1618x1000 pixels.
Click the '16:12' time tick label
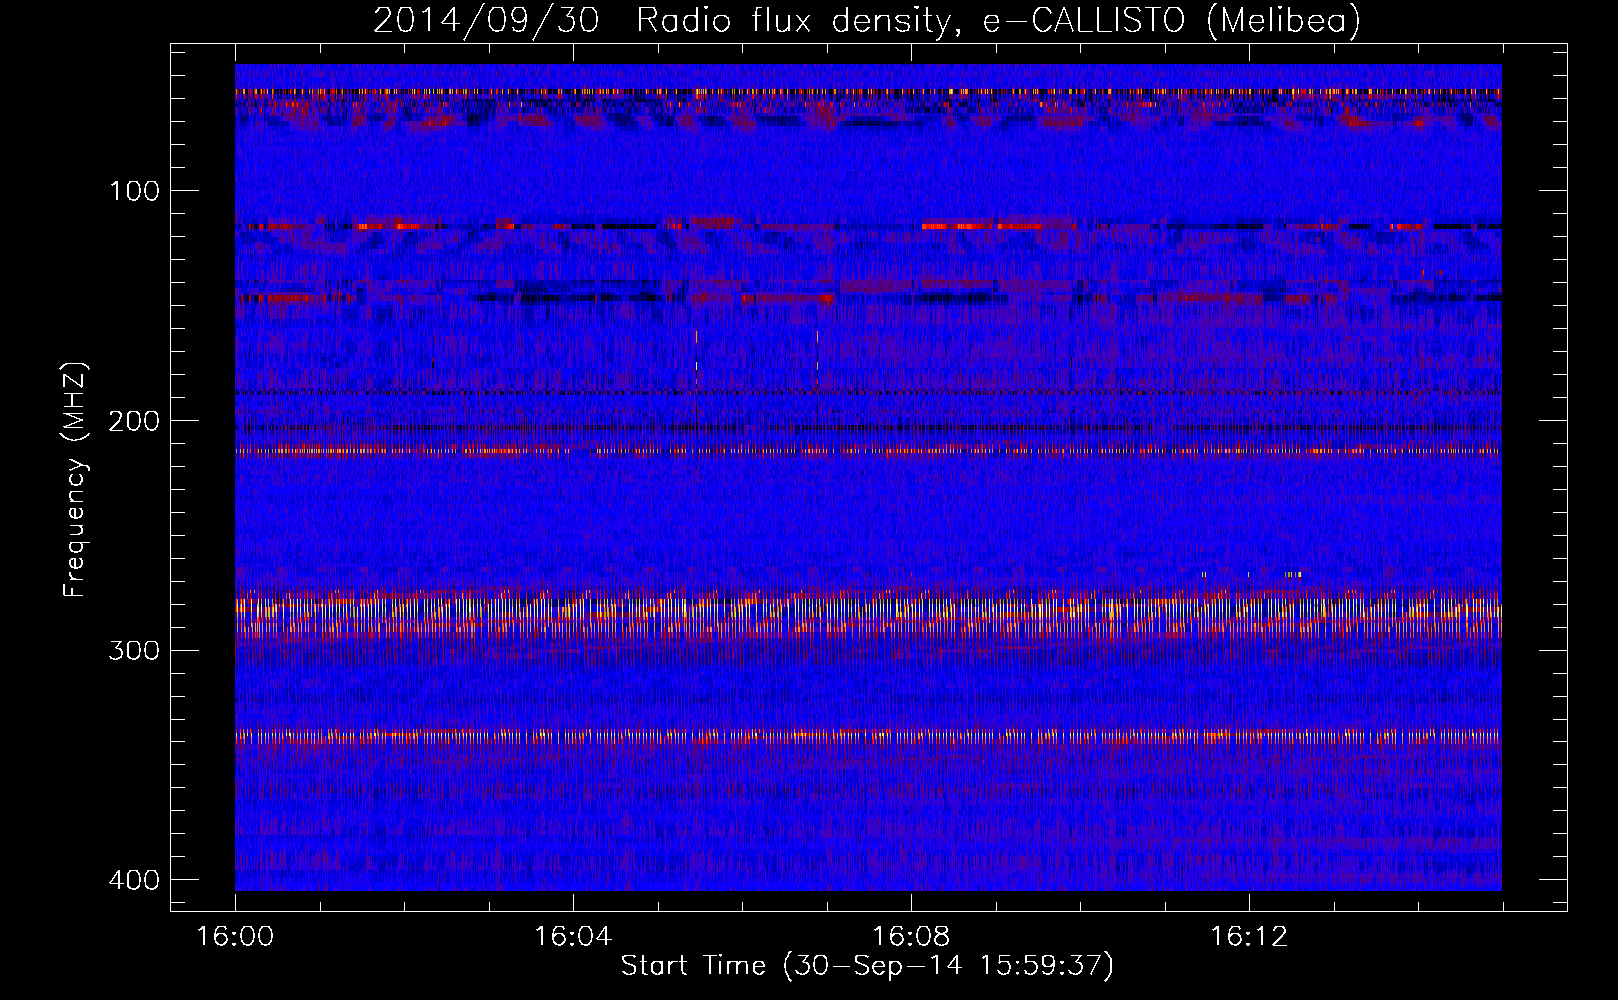[x=1249, y=937]
